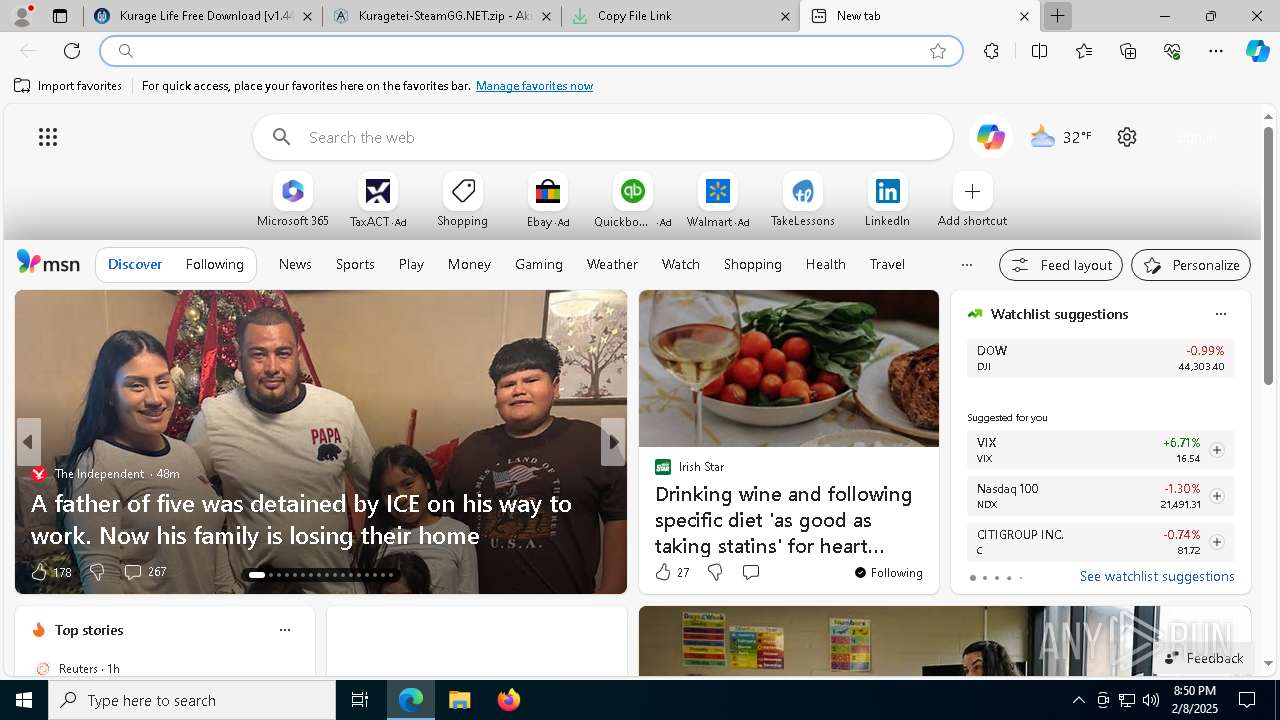Show hidden system tray icons chevron
The image size is (1280, 720).
coord(1078,700)
